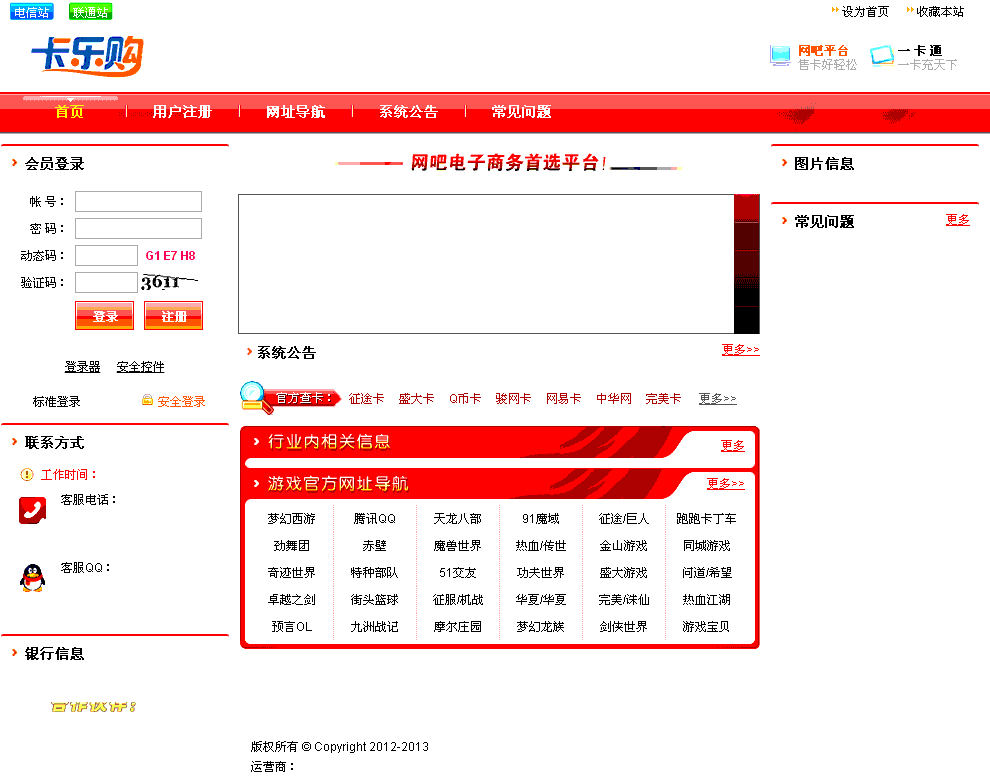The image size is (990, 781).
Task: Check 中华网 card lookup
Action: (614, 398)
